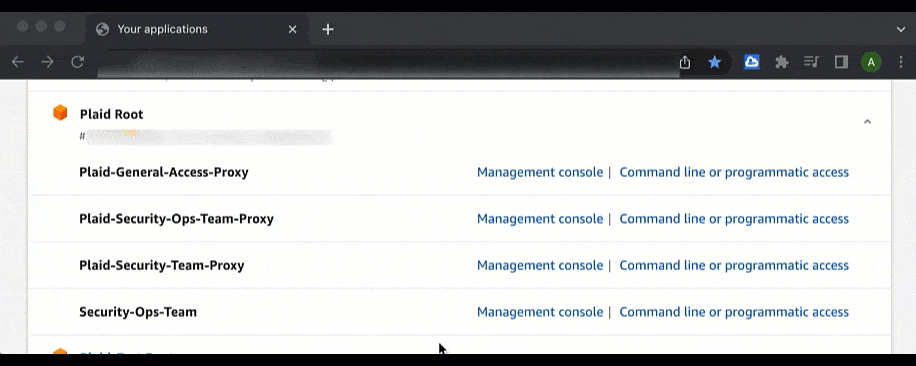The image size is (916, 366).
Task: Collapse the Plaid Root account section
Action: pyautogui.click(x=868, y=121)
